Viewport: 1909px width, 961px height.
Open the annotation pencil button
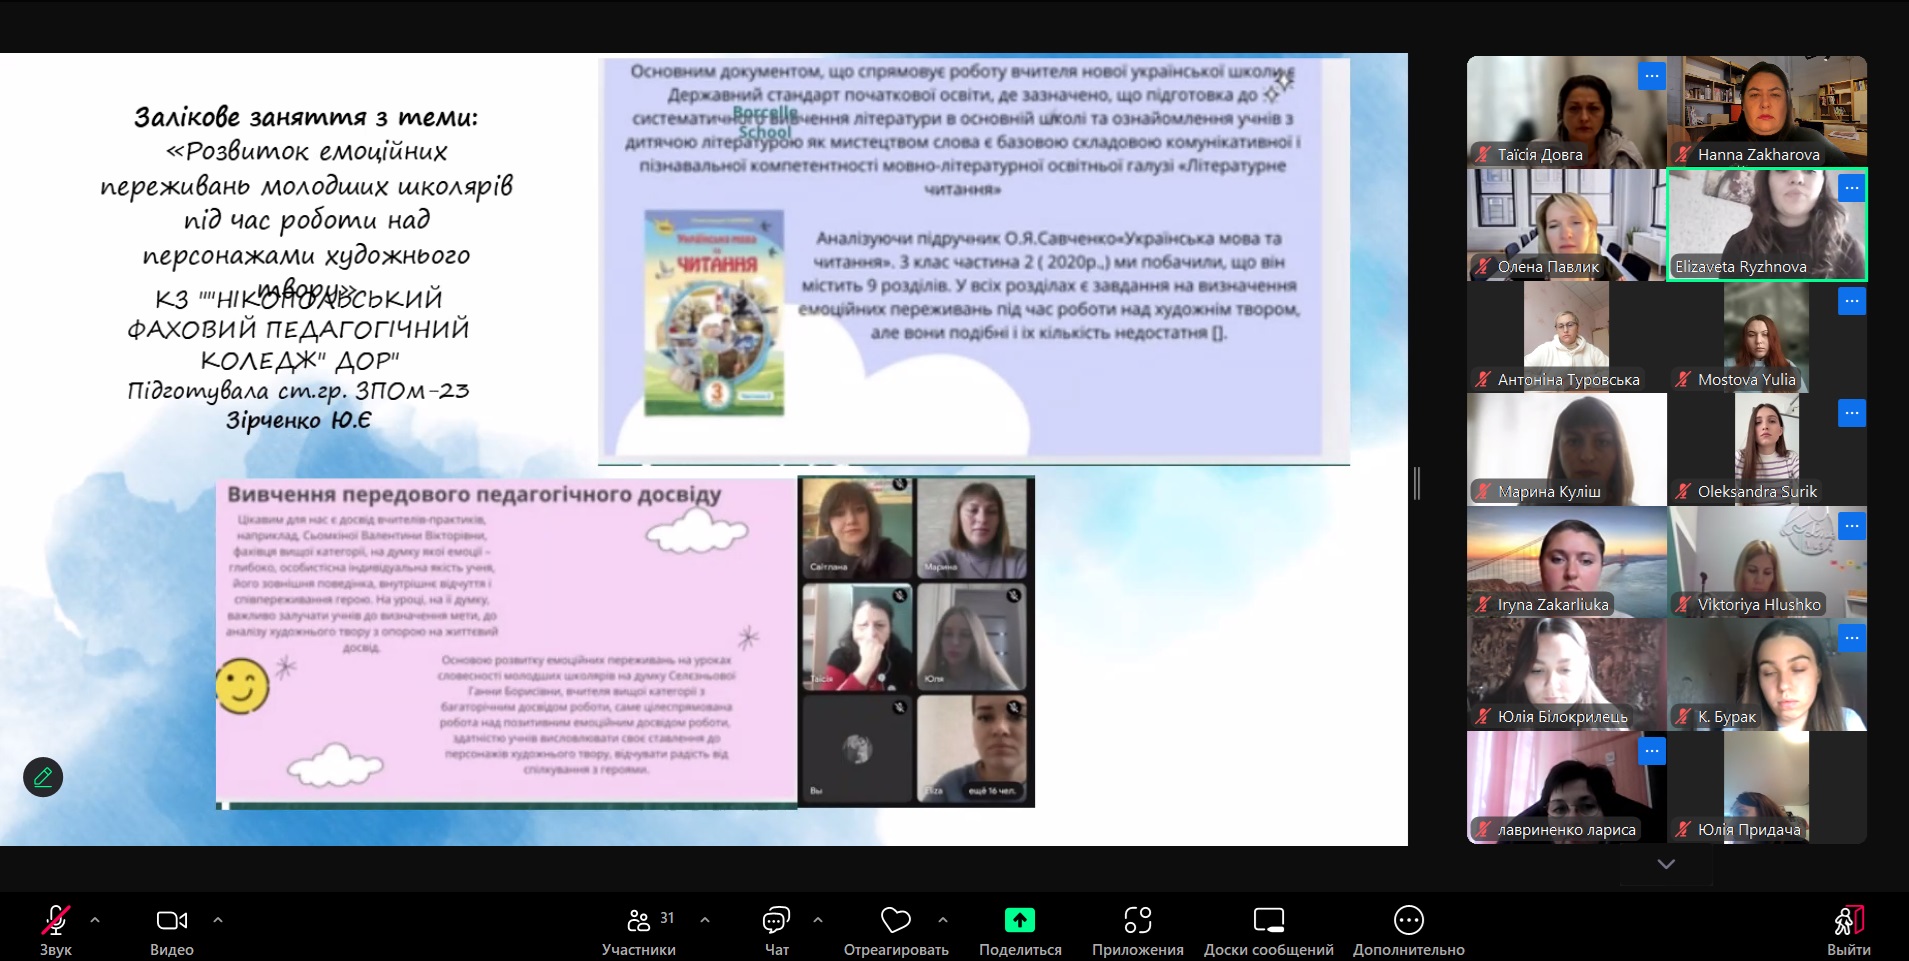tap(43, 777)
